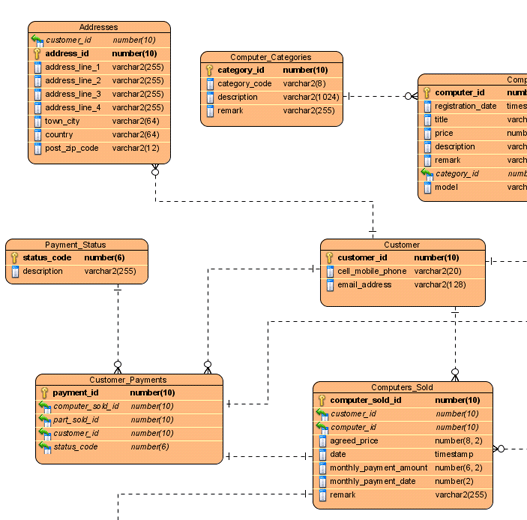Select the customer_id column in Computers_Sold
The image size is (527, 520).
pos(353,414)
